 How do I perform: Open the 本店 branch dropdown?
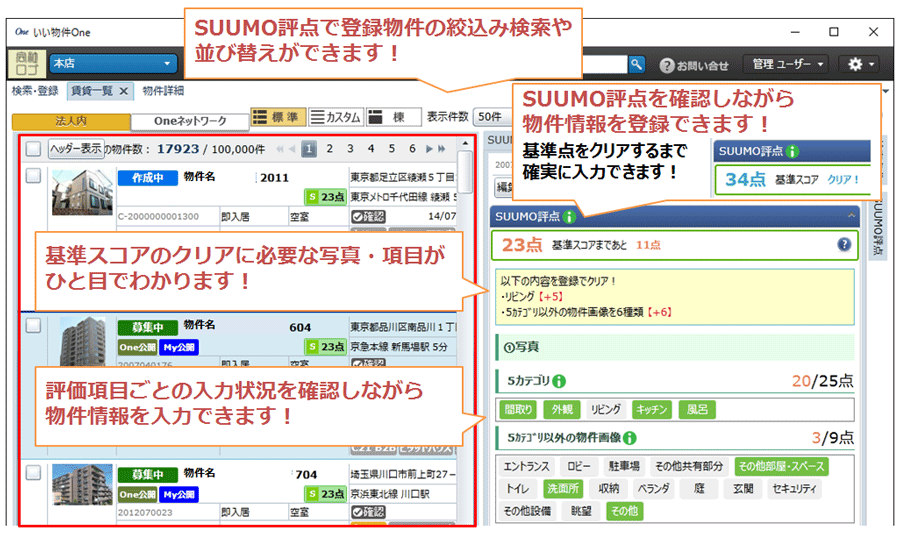112,63
